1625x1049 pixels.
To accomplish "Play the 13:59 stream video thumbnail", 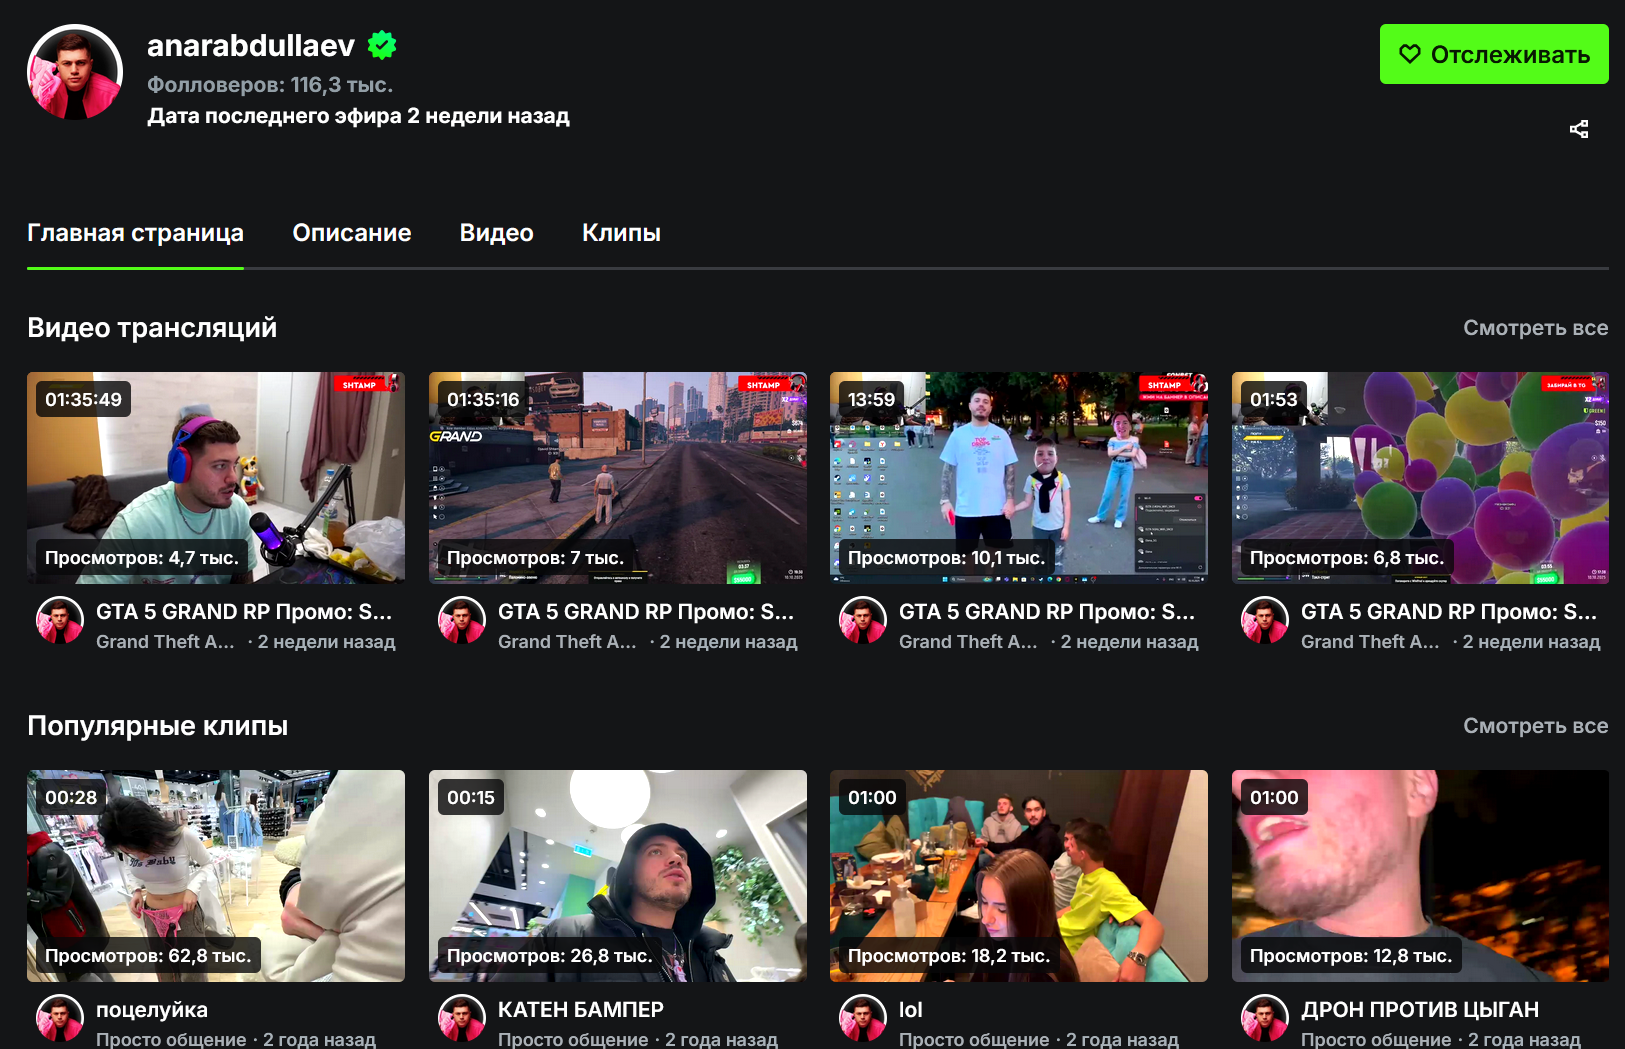I will pyautogui.click(x=1019, y=478).
